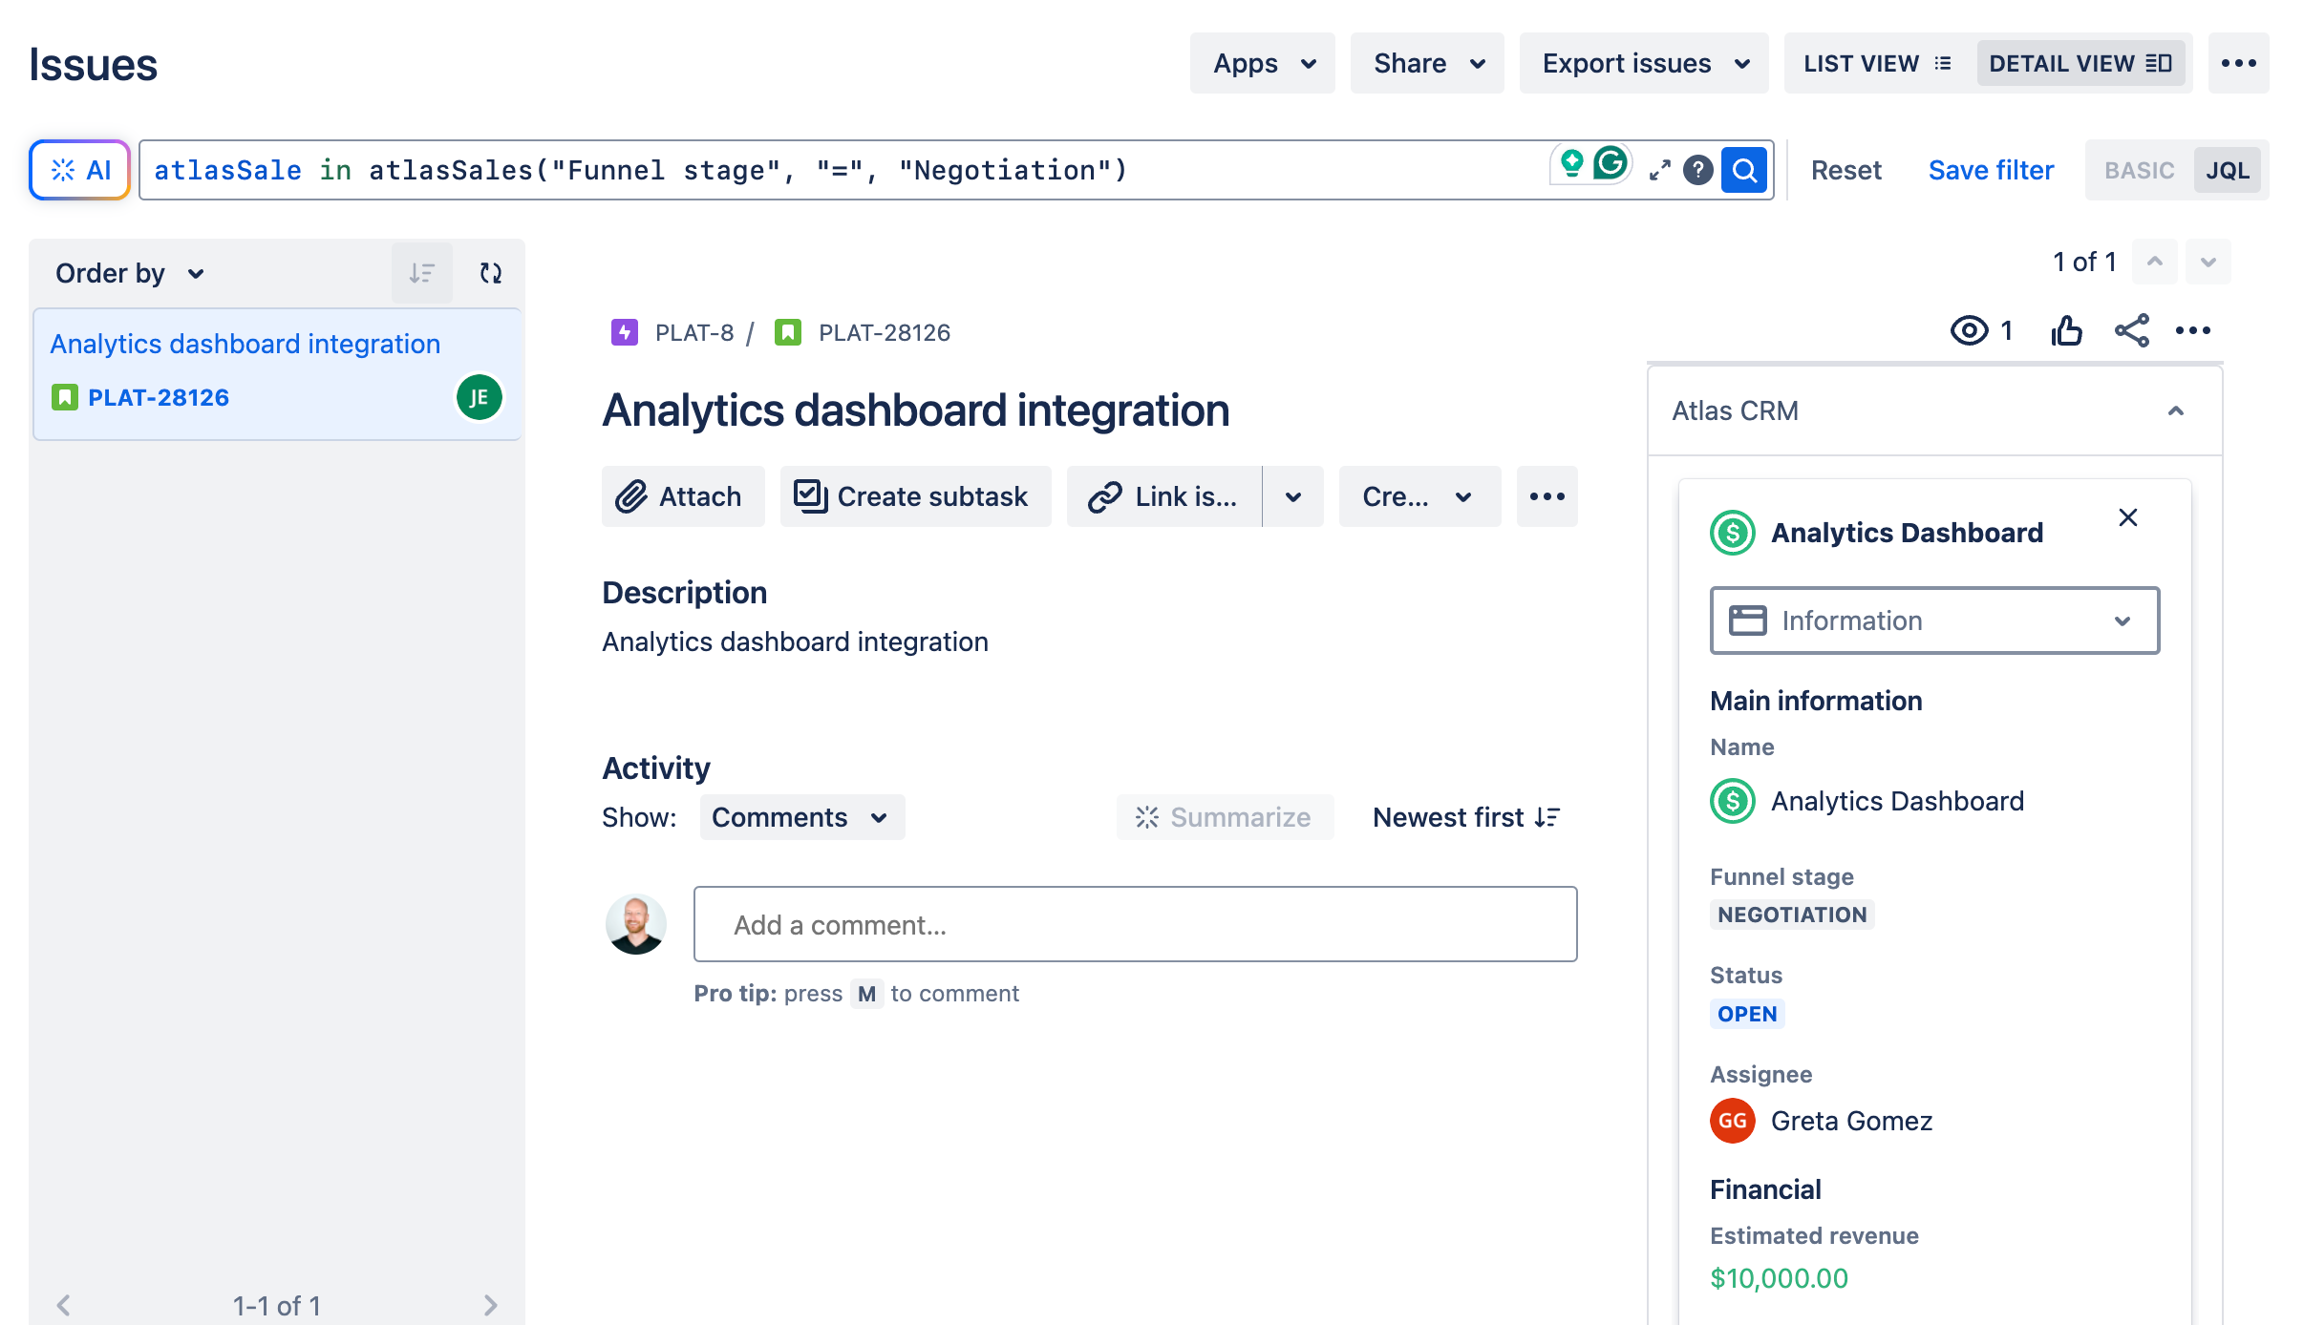Screen dimensions: 2304x1325
Task: Click the Add a comment field
Action: coord(1134,924)
